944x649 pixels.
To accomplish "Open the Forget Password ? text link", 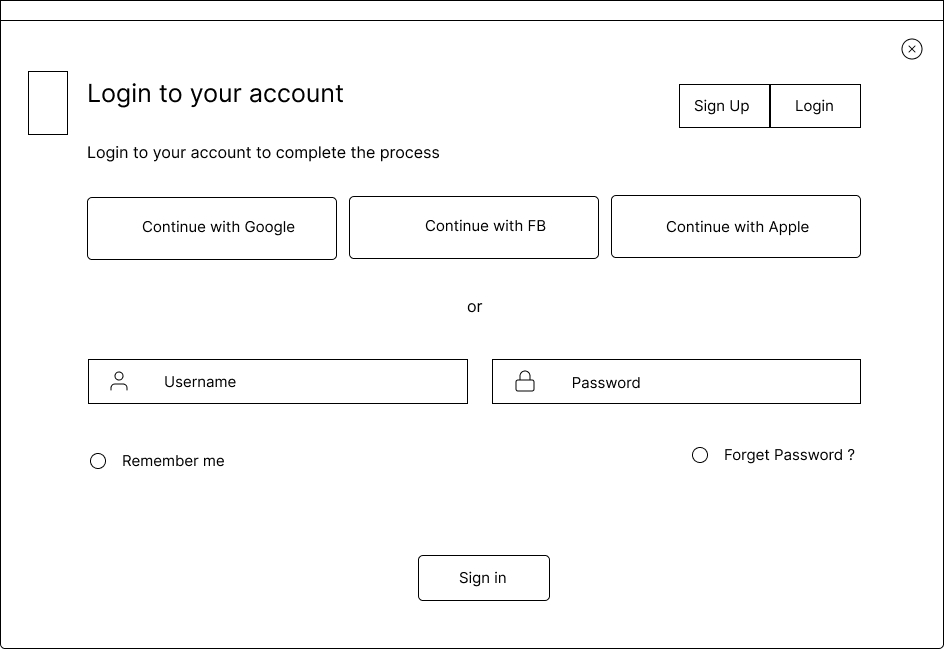I will (789, 455).
